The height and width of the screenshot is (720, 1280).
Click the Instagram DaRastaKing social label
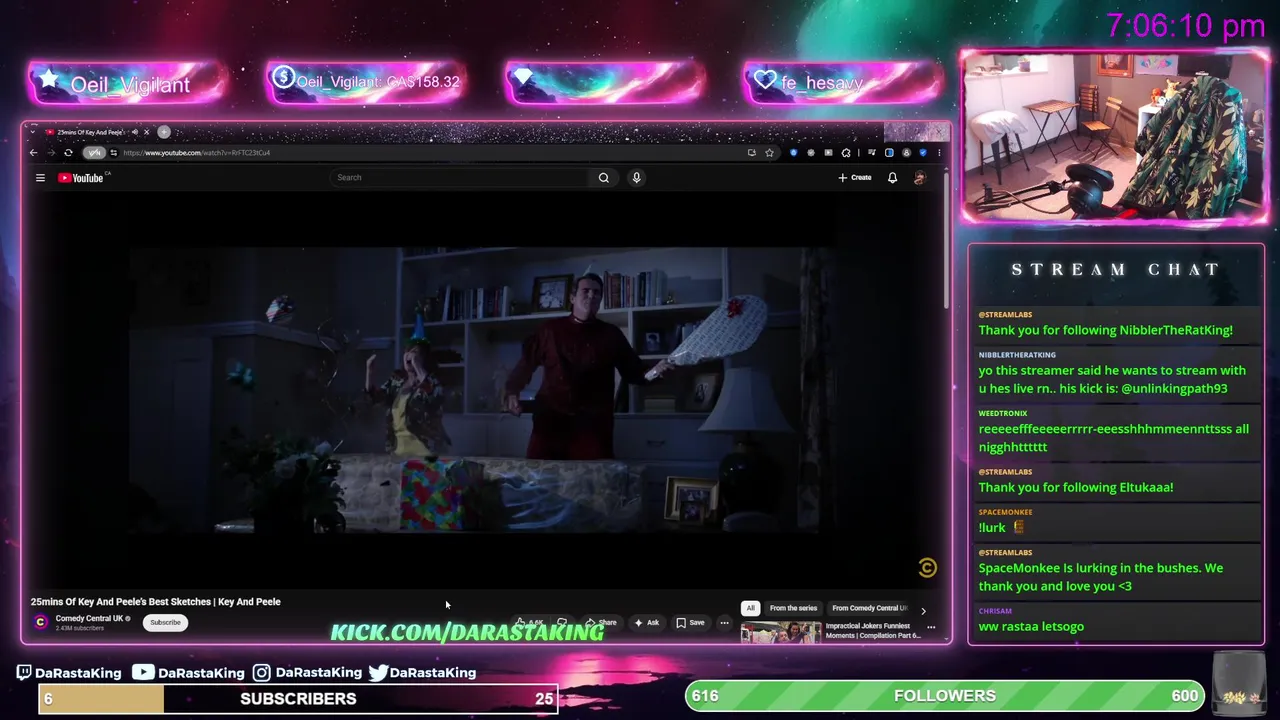tap(307, 673)
